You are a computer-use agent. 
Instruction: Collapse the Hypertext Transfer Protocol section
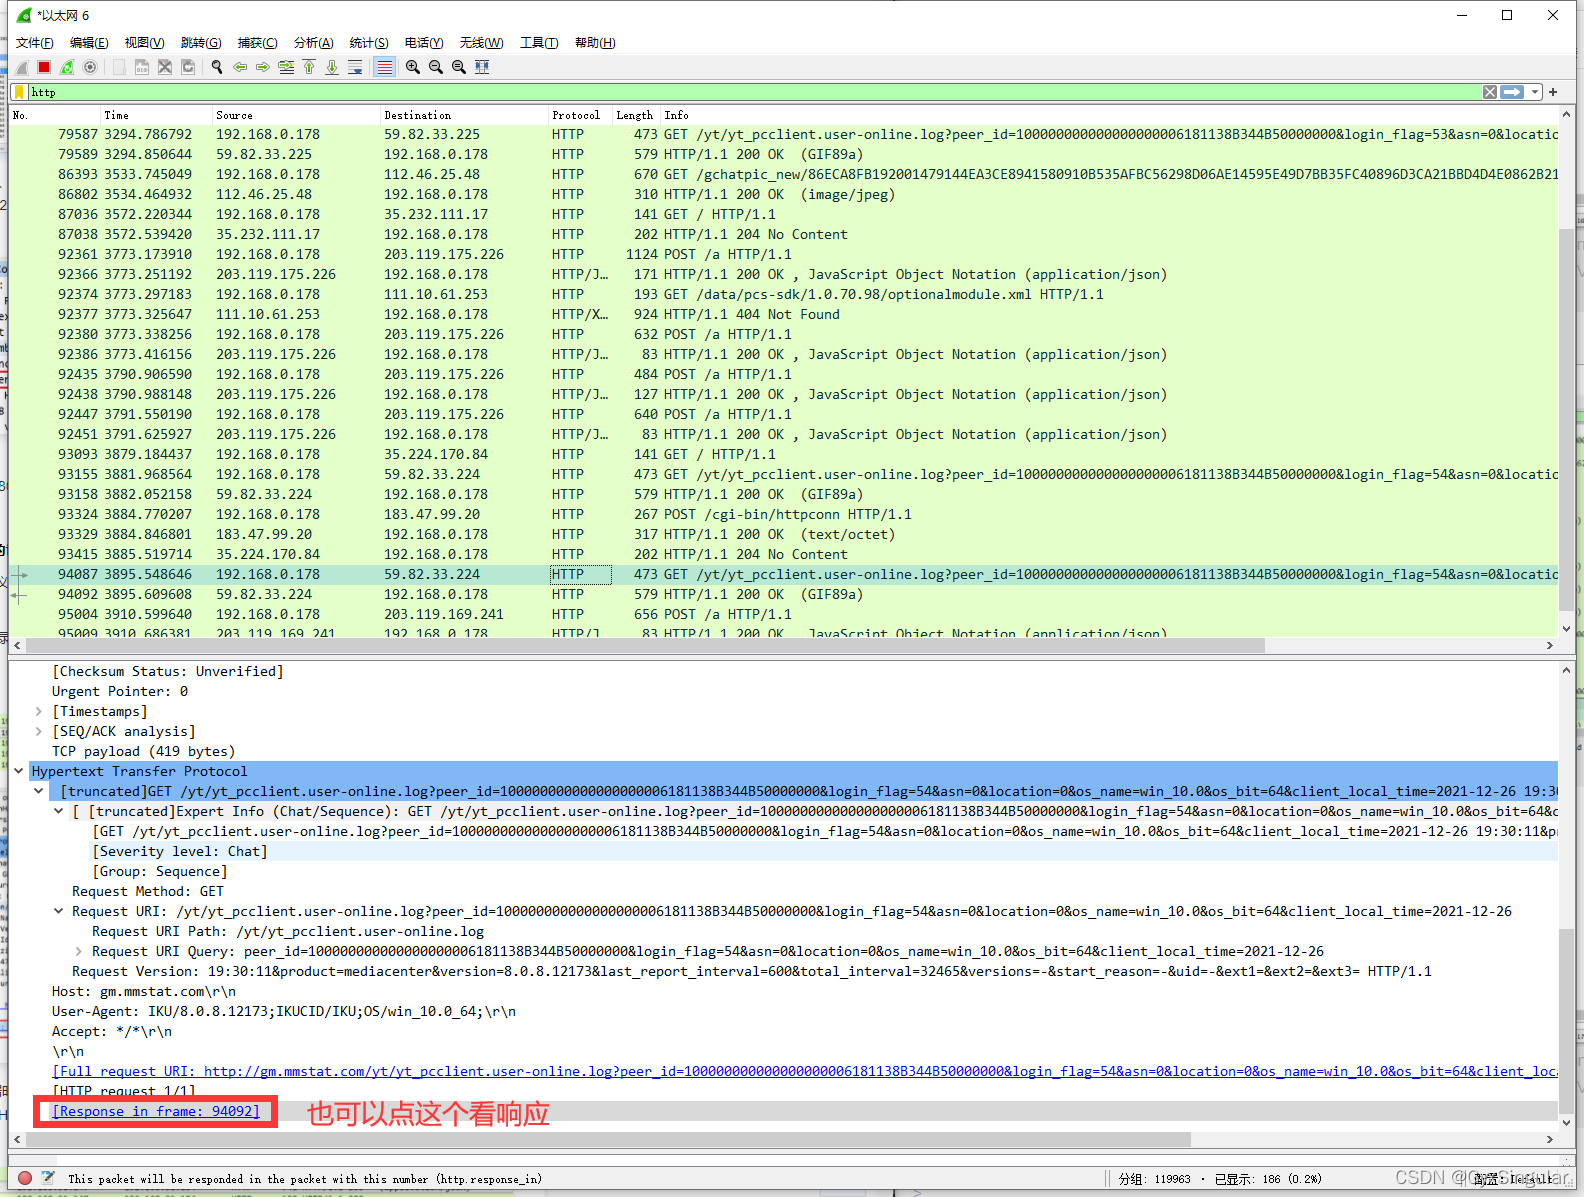coord(19,771)
